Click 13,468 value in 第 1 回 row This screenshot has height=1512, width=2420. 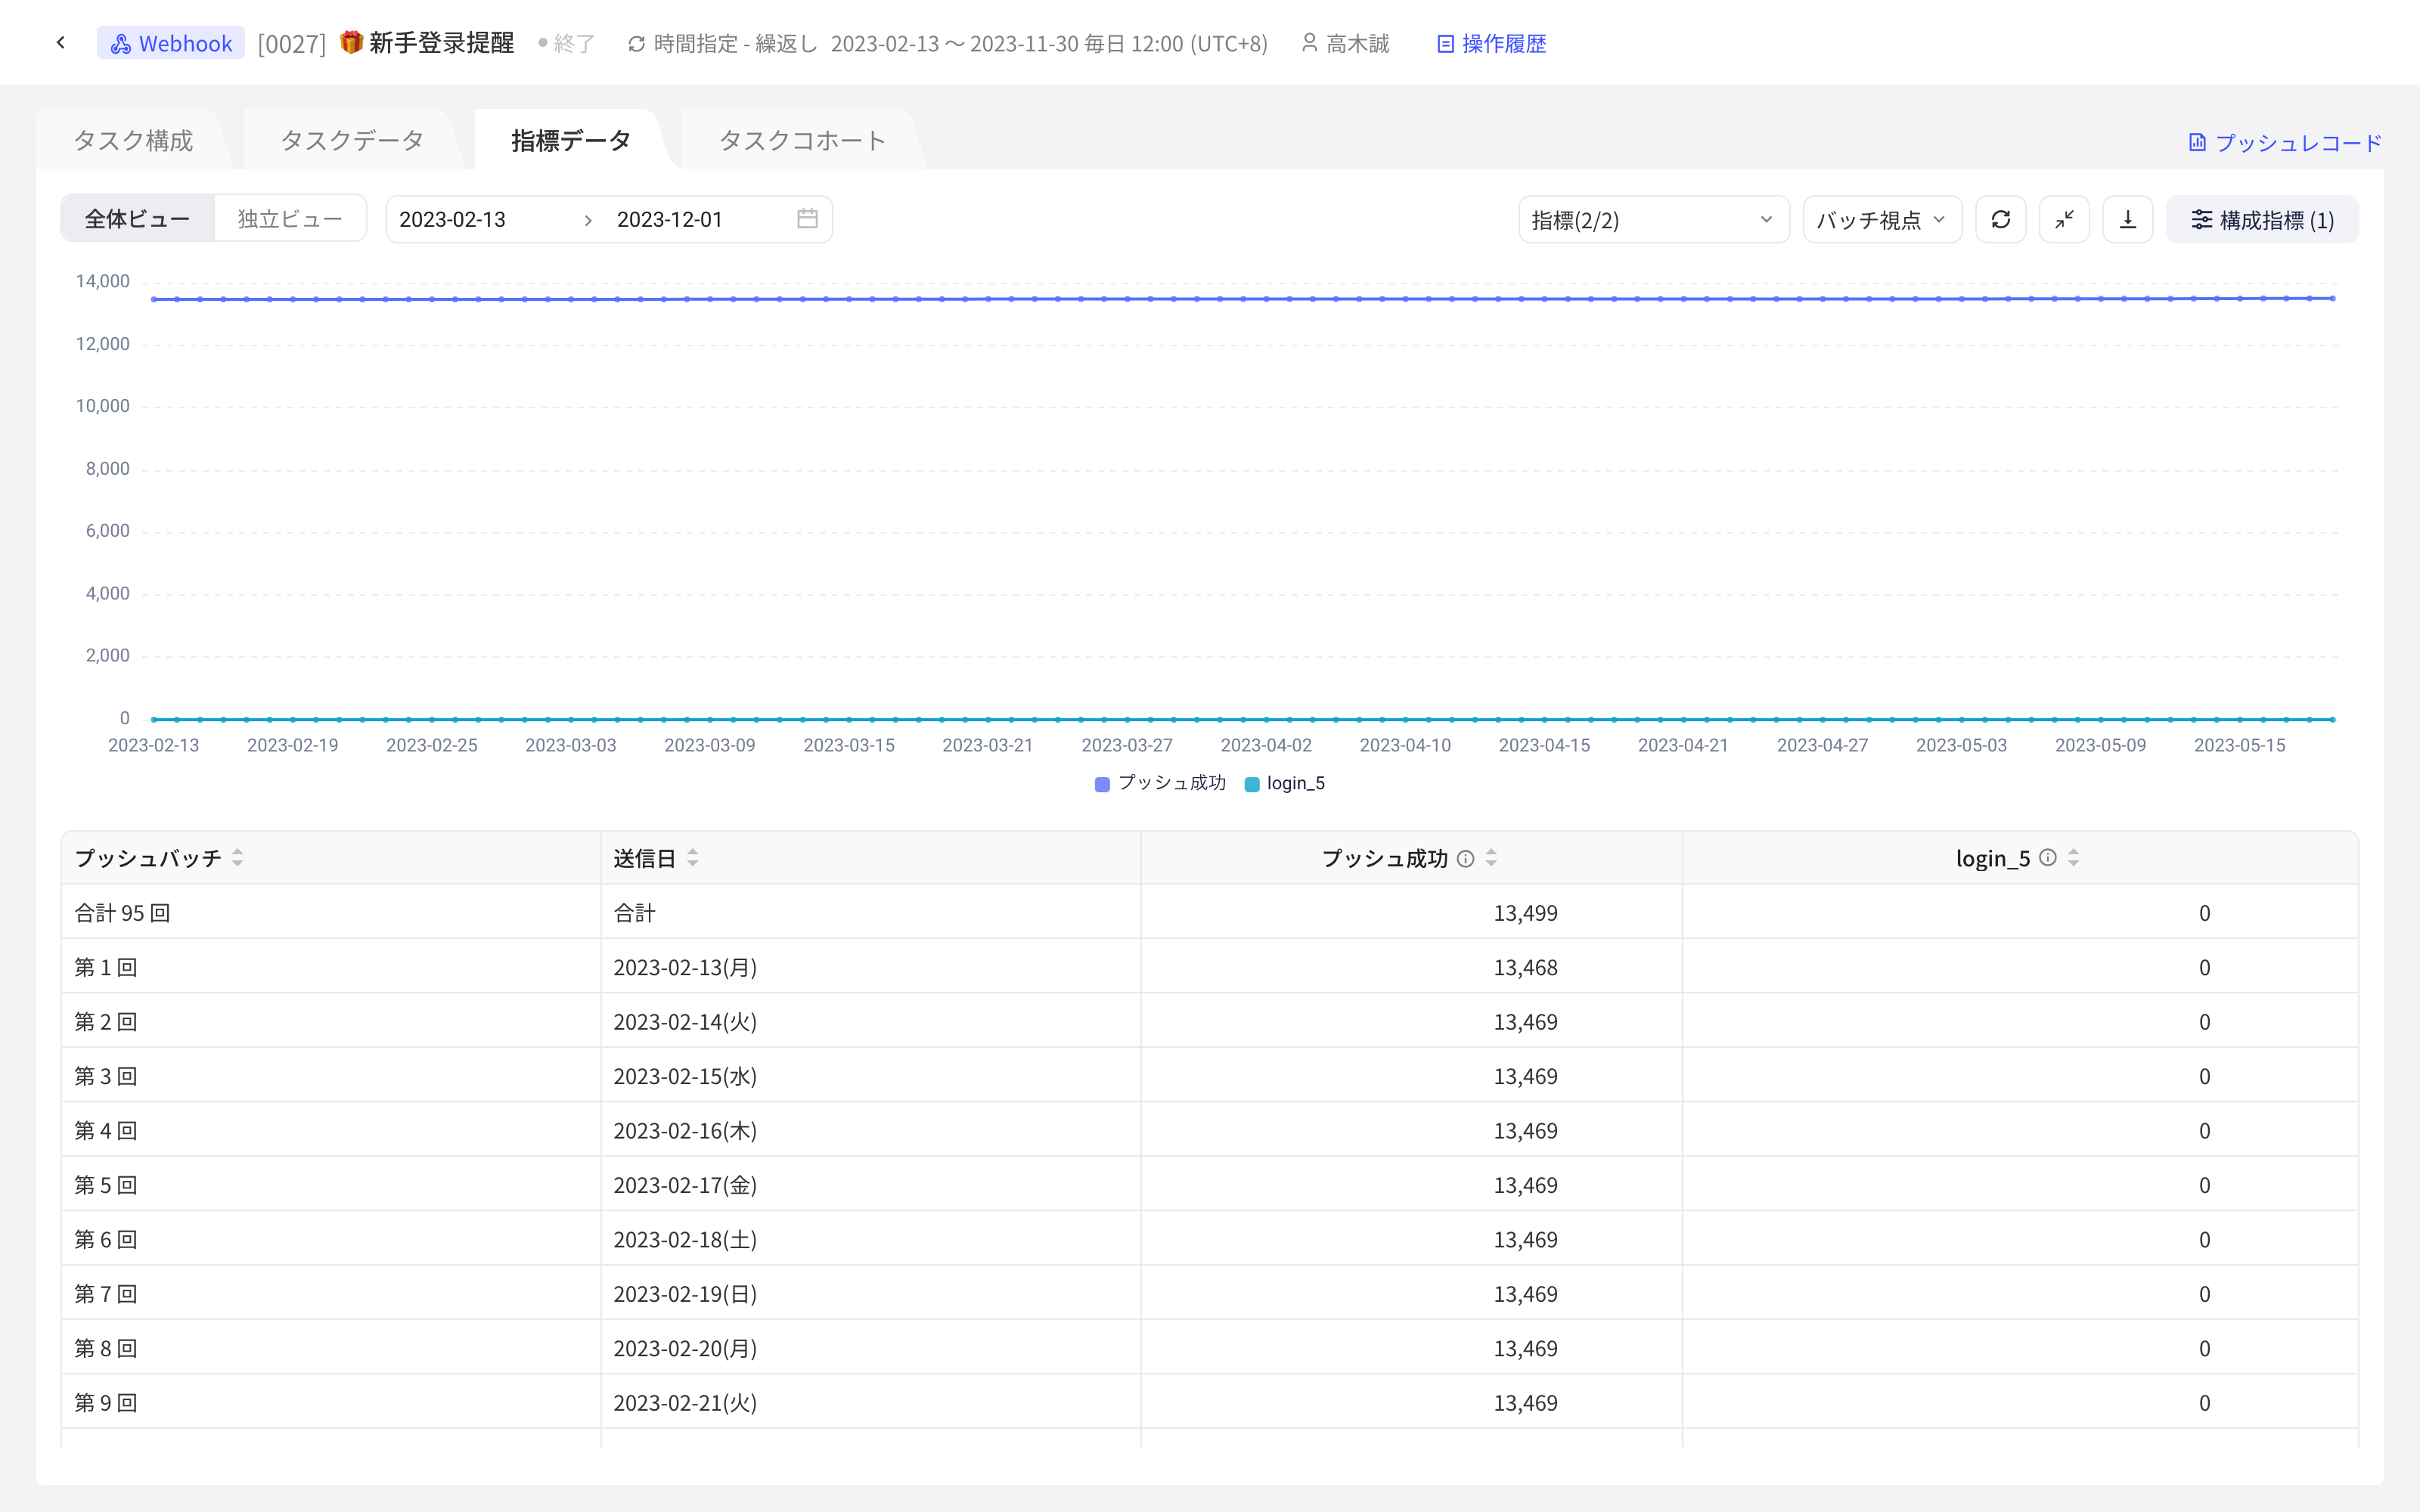pyautogui.click(x=1525, y=967)
